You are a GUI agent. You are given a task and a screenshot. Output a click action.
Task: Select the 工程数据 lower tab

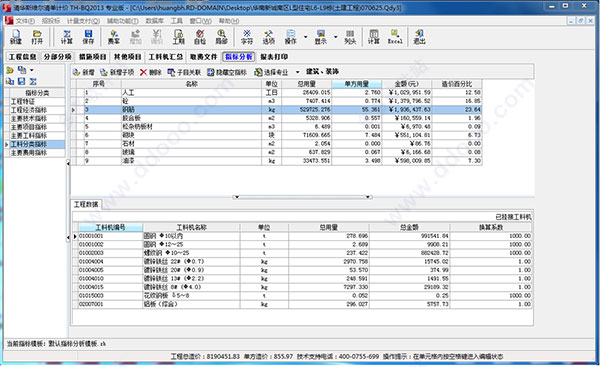coord(86,204)
